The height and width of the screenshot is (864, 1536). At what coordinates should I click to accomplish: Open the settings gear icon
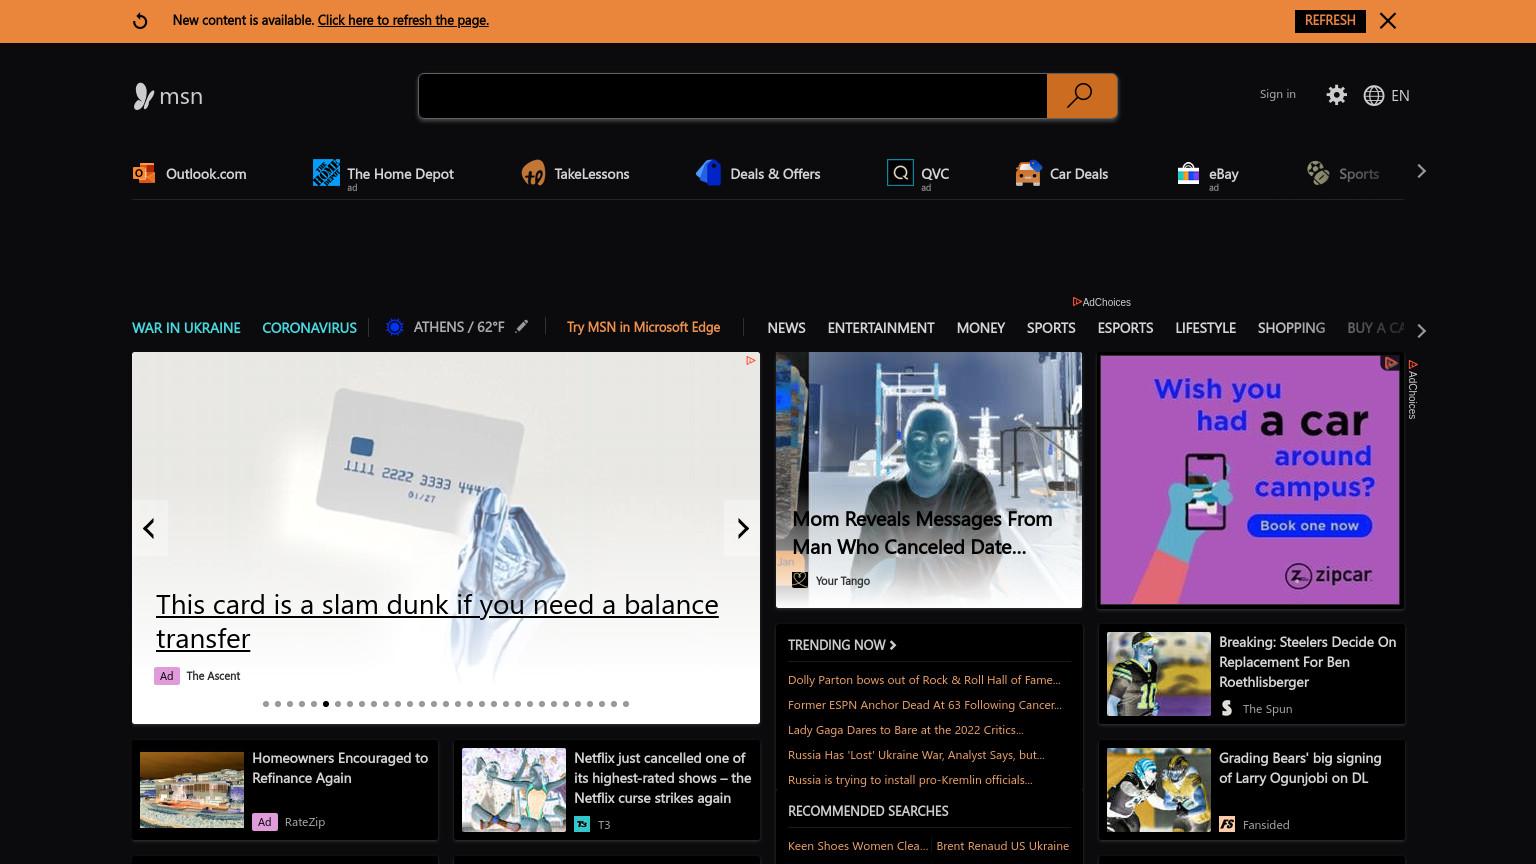pyautogui.click(x=1336, y=95)
